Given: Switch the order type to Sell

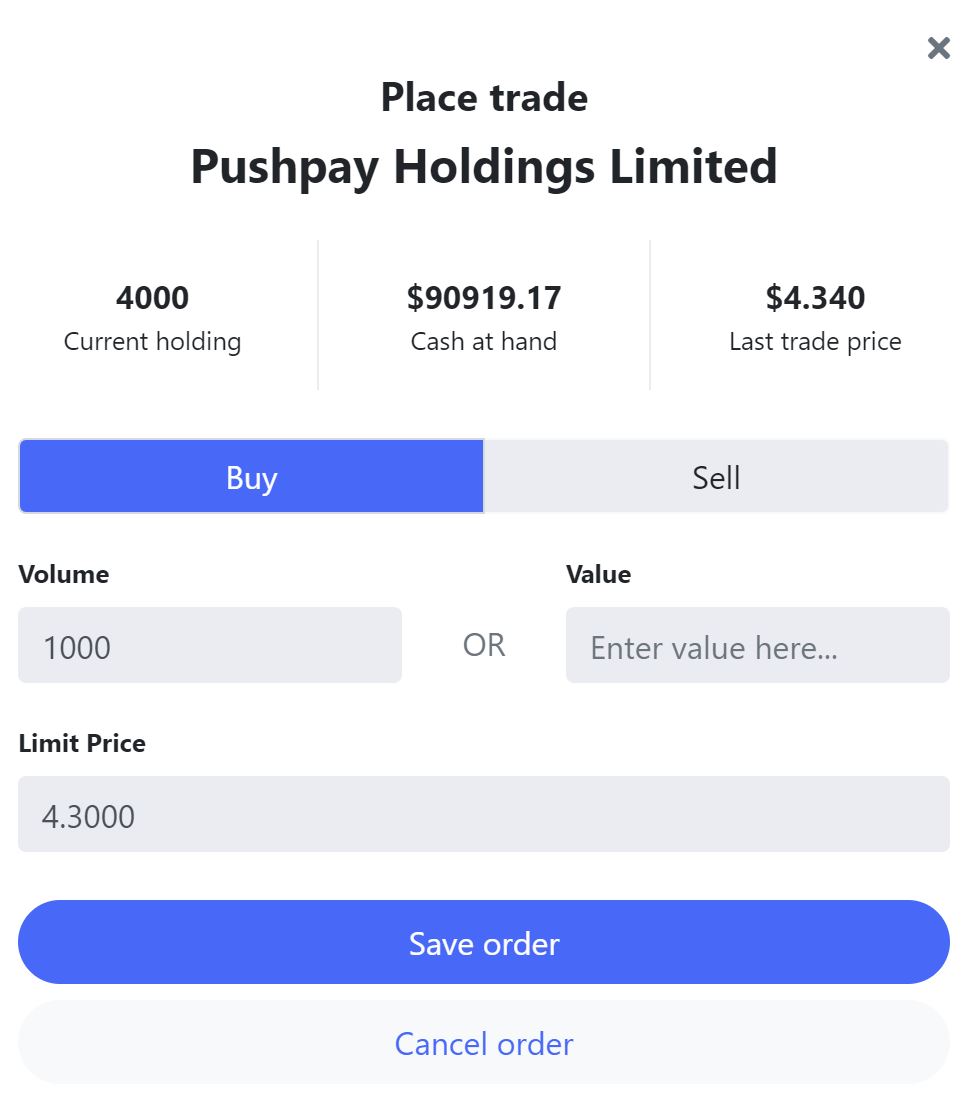Looking at the screenshot, I should [x=716, y=477].
